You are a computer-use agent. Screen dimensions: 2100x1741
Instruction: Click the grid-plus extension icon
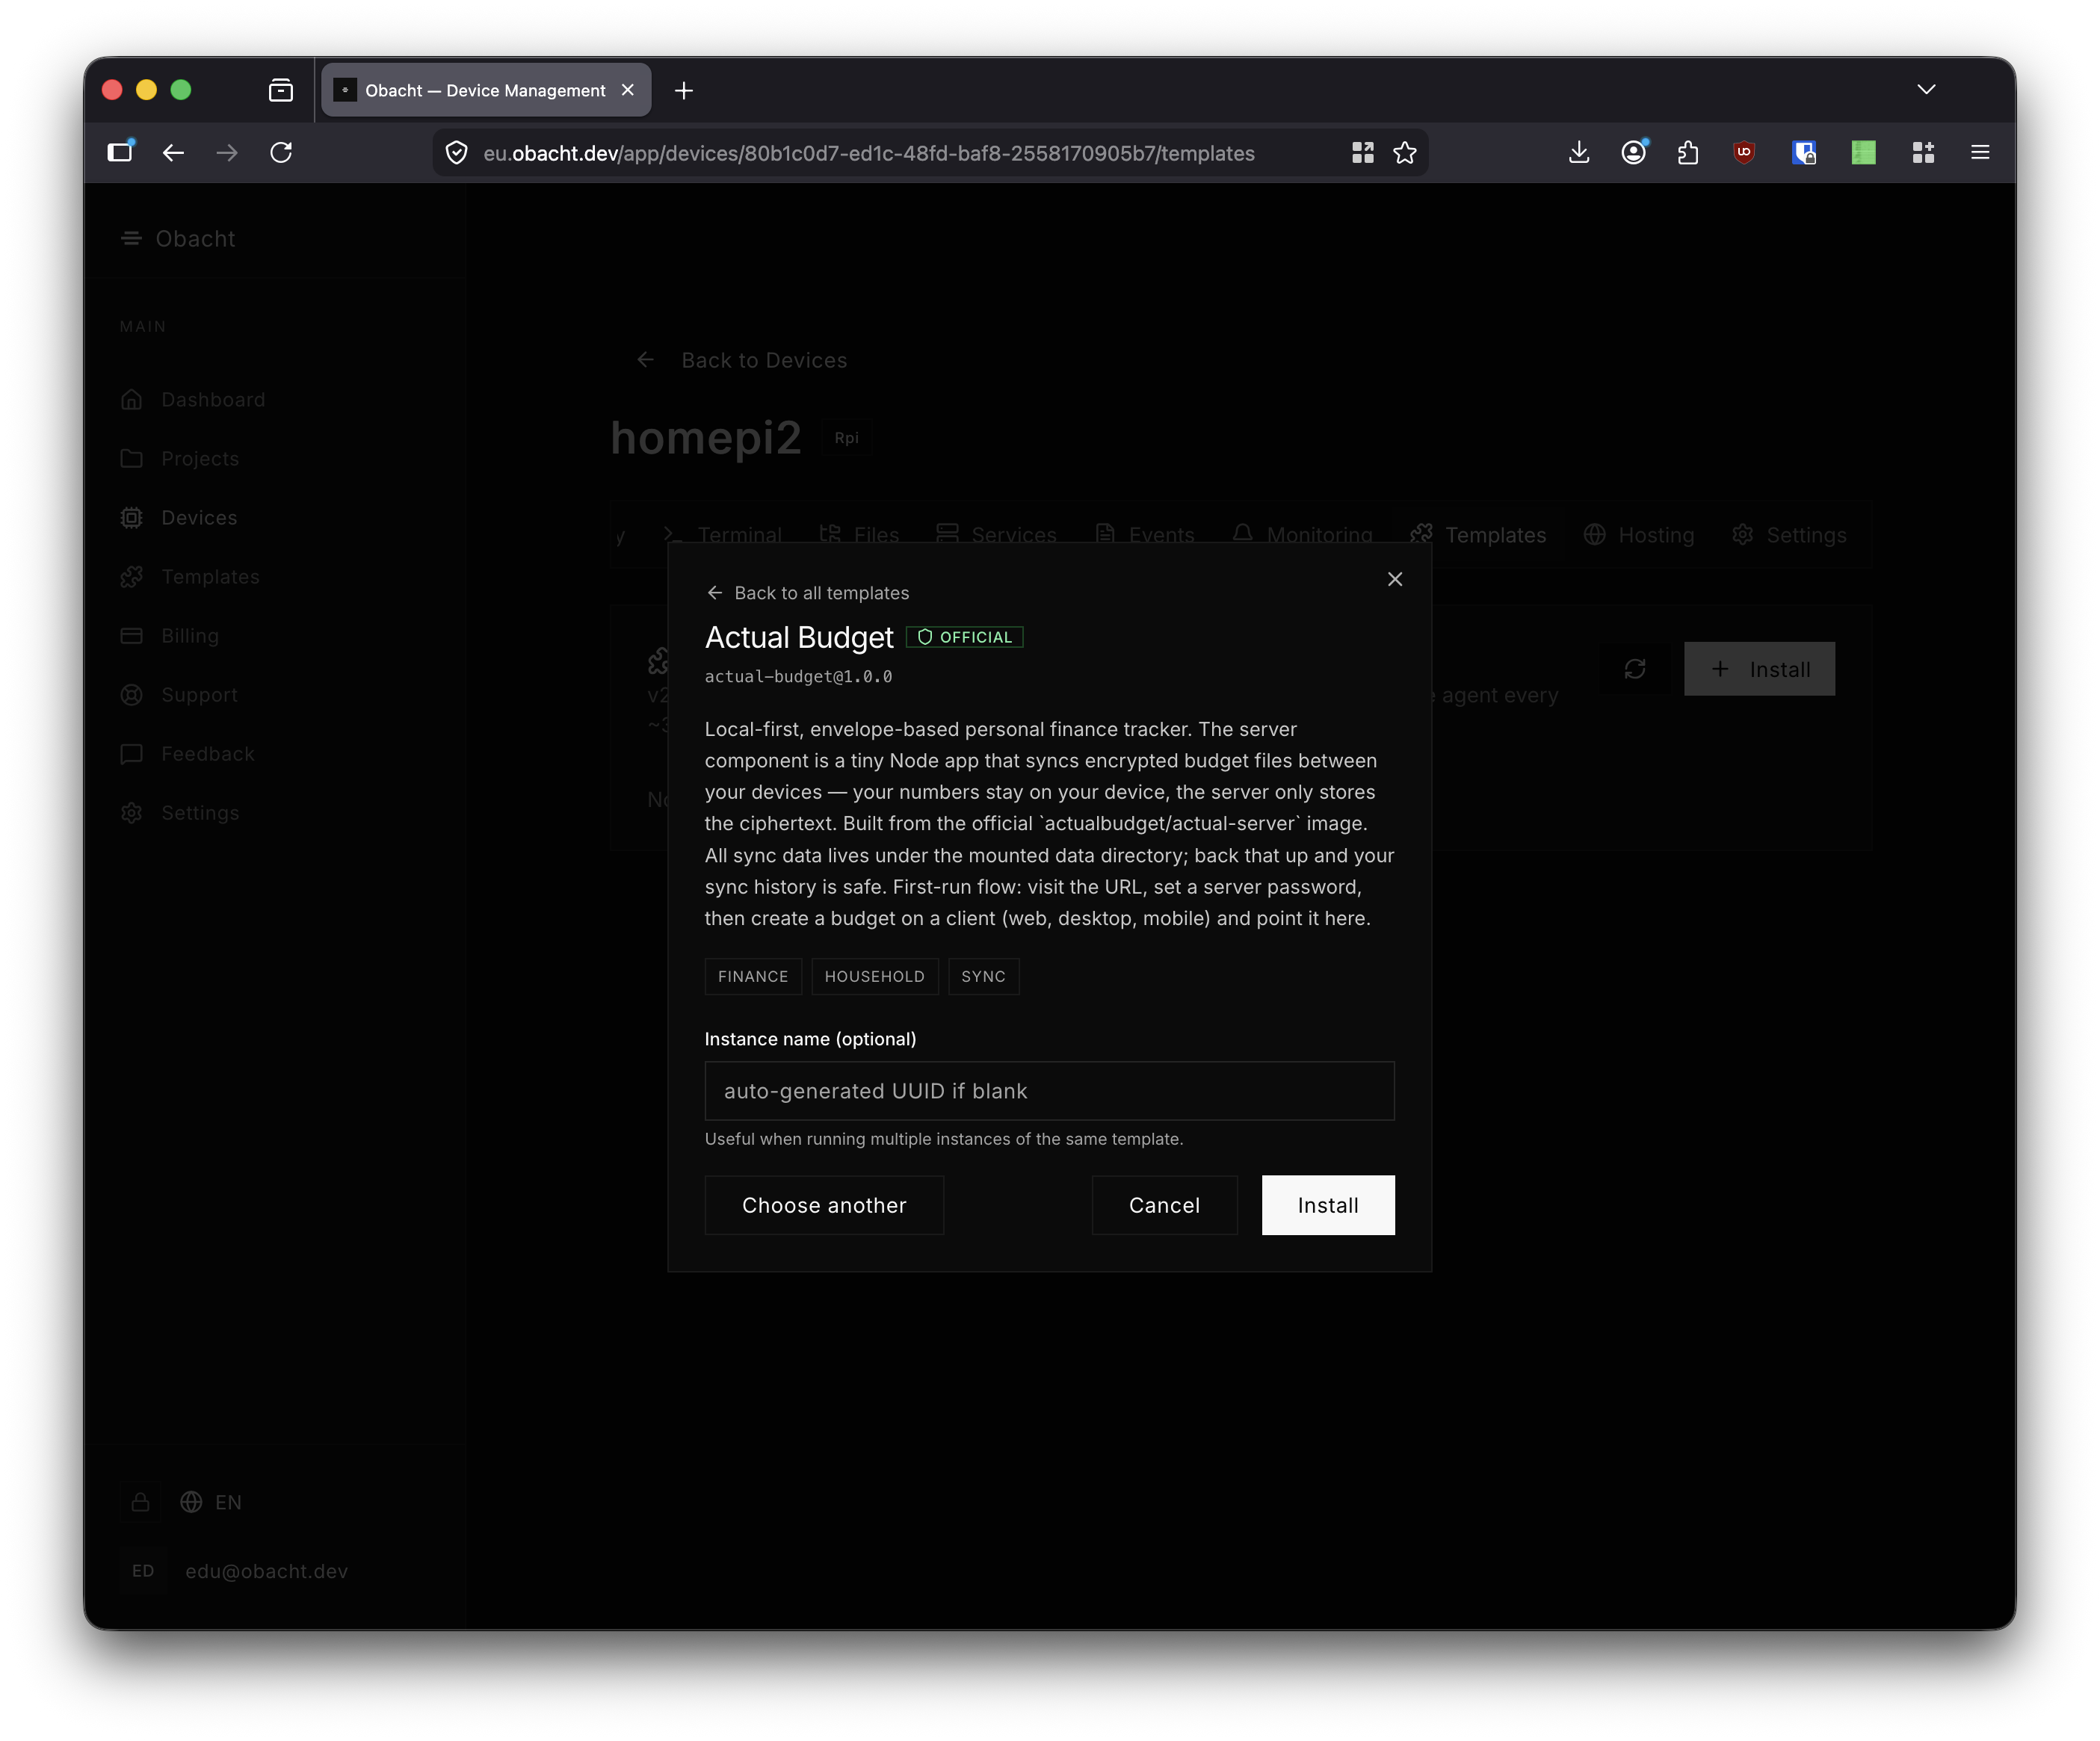coord(1923,152)
